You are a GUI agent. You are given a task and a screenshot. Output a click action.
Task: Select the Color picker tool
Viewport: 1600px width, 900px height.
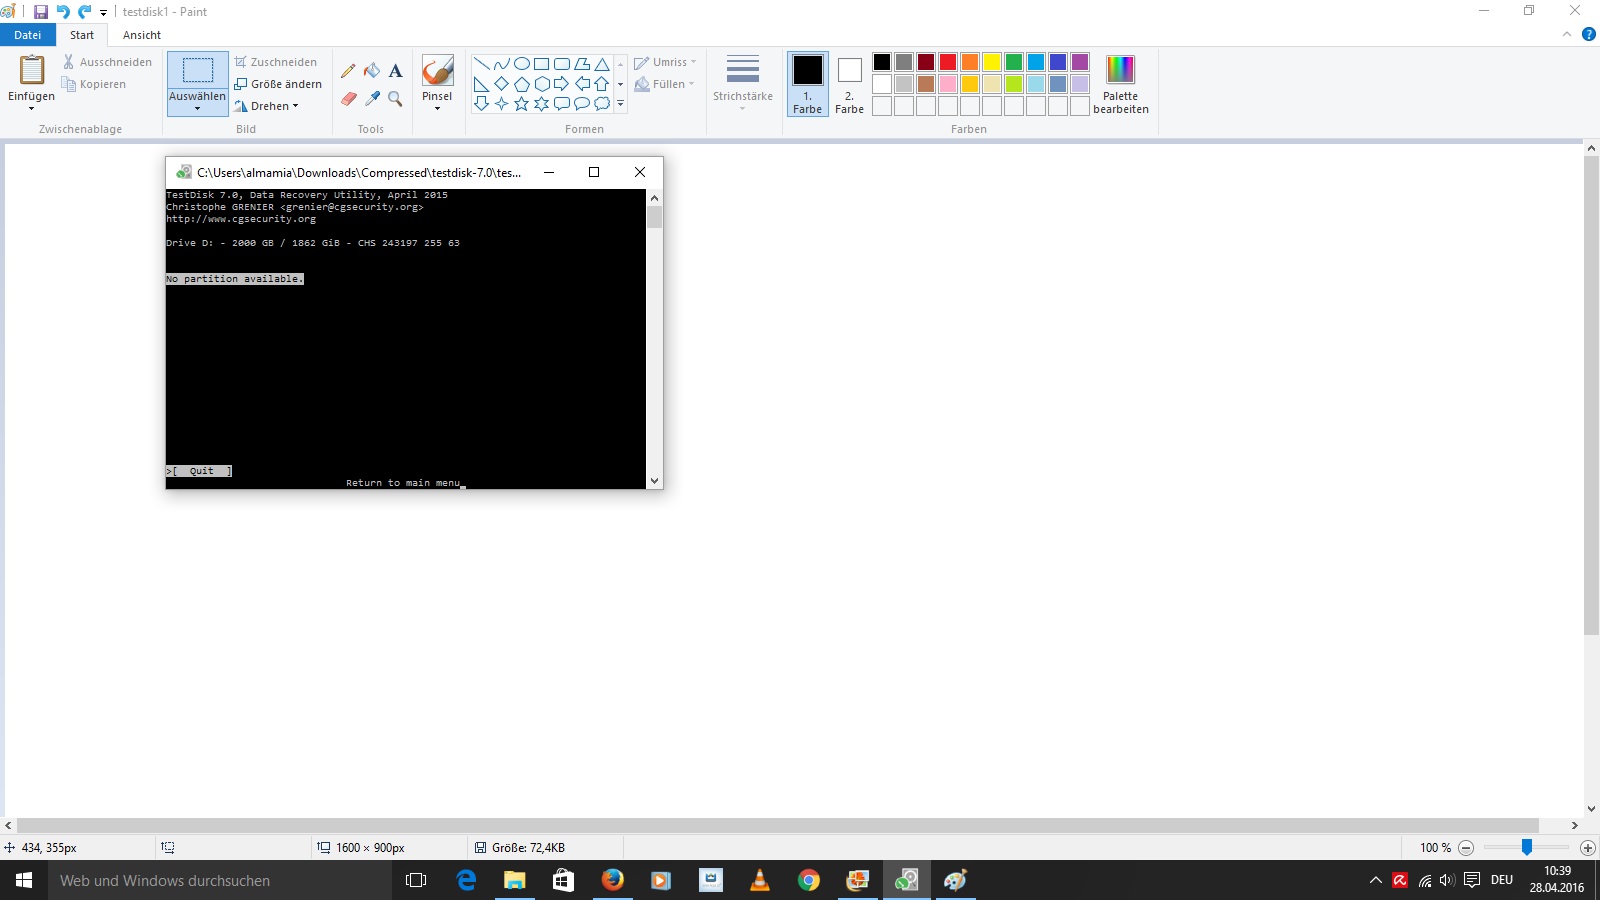[372, 98]
